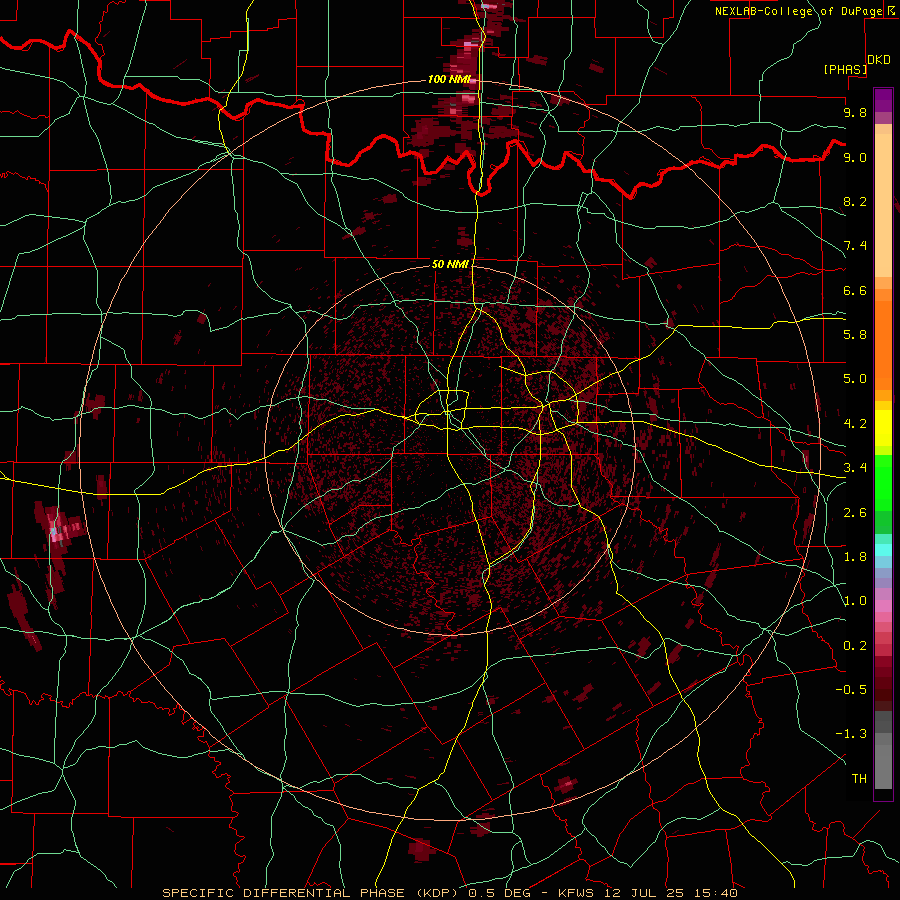The height and width of the screenshot is (900, 900).
Task: Click the 7.4 value on the scale
Action: coord(855,246)
